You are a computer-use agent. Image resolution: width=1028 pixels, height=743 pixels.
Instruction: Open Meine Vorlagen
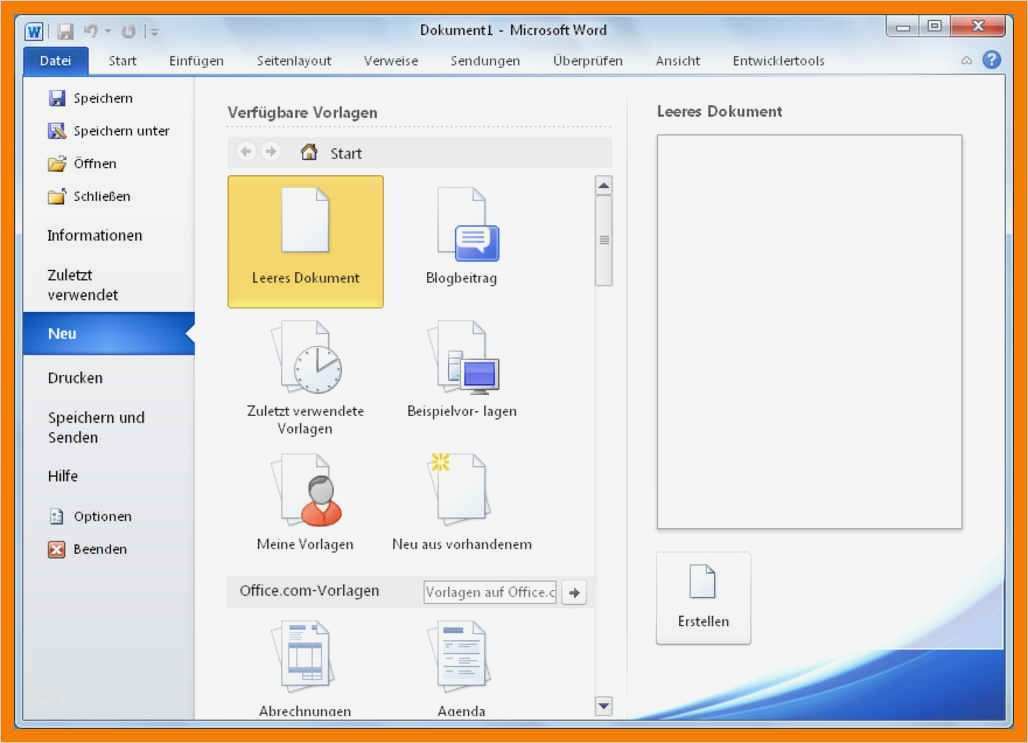[306, 502]
